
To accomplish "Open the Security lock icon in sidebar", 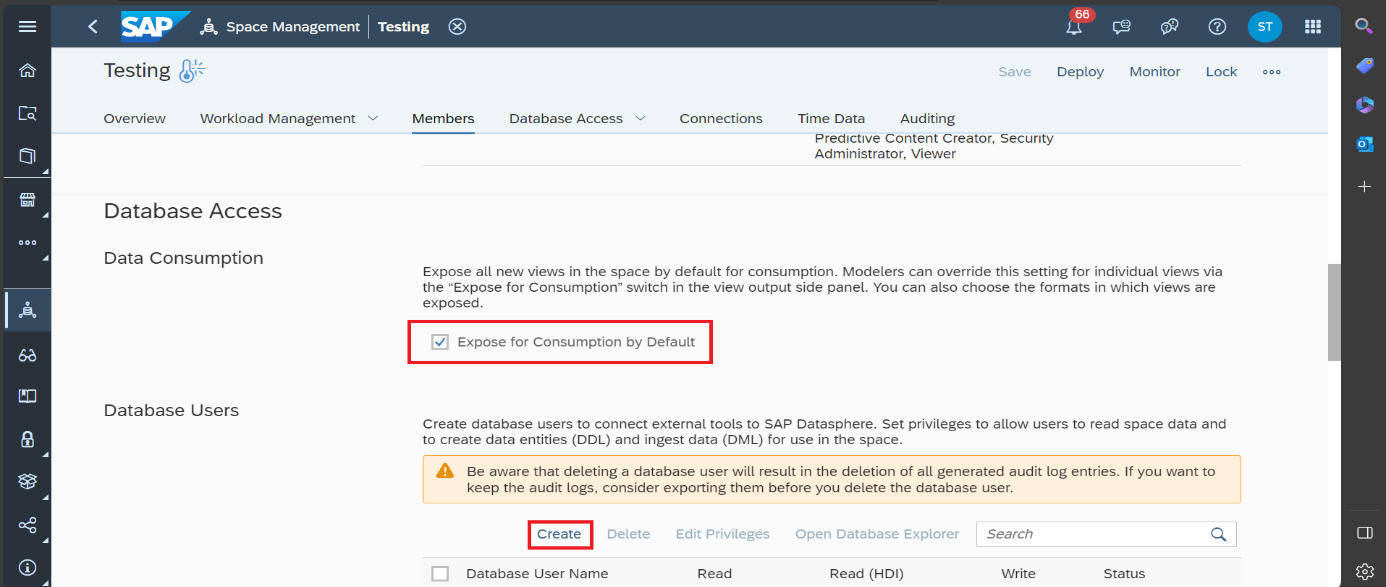I will click(27, 439).
